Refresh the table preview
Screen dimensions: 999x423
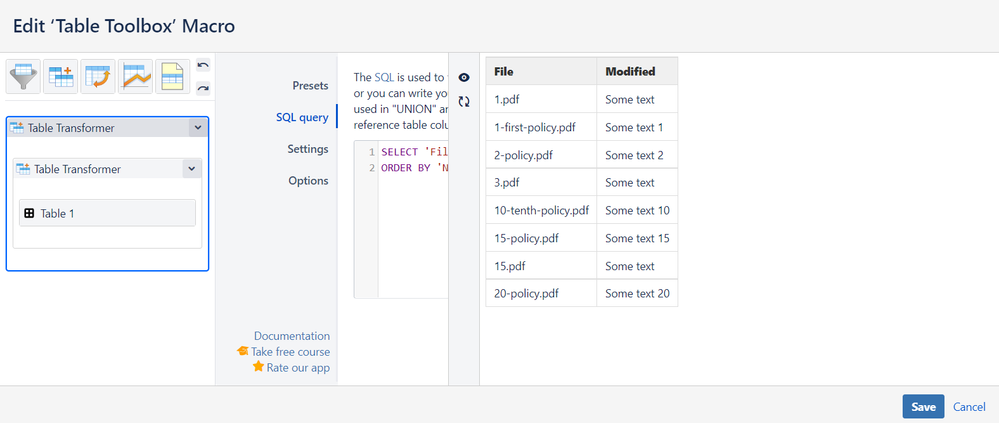464,101
